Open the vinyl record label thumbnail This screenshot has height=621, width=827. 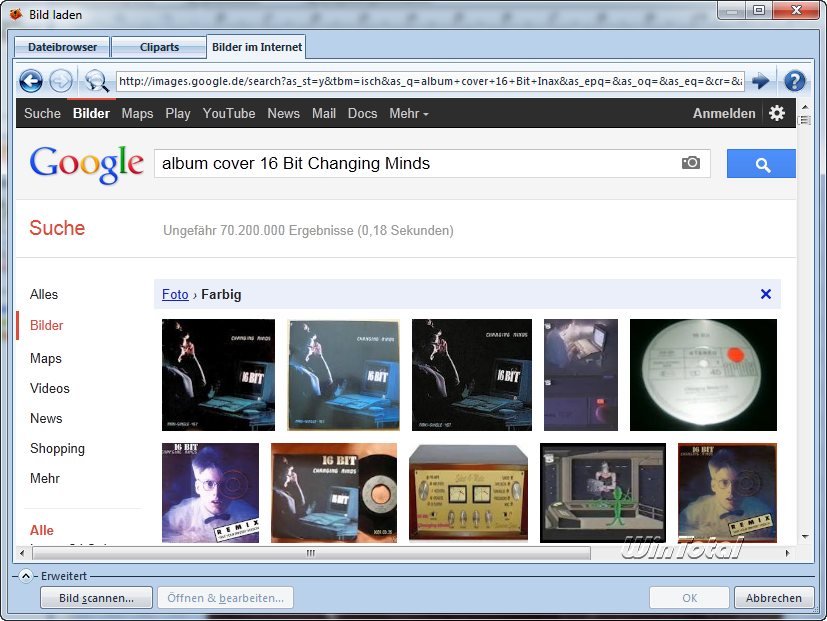click(x=703, y=375)
